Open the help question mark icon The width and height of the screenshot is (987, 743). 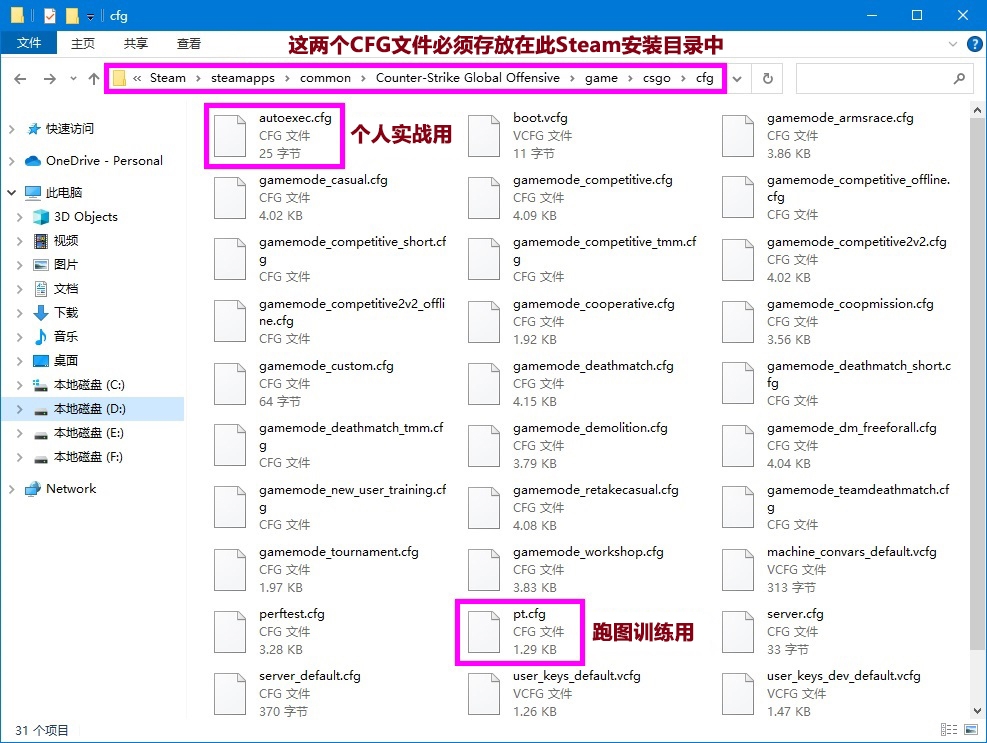[974, 43]
